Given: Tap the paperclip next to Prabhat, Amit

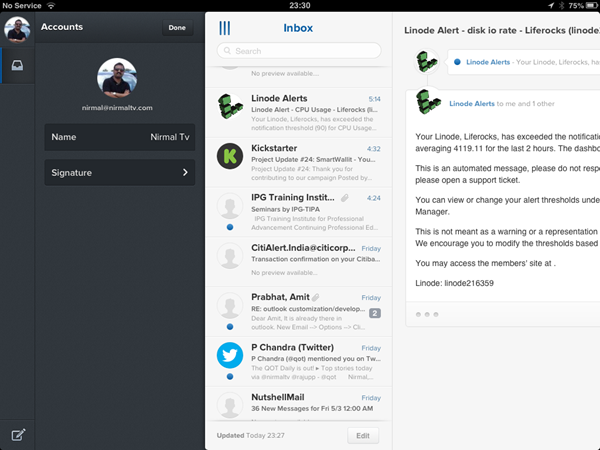Looking at the screenshot, I should coord(316,297).
